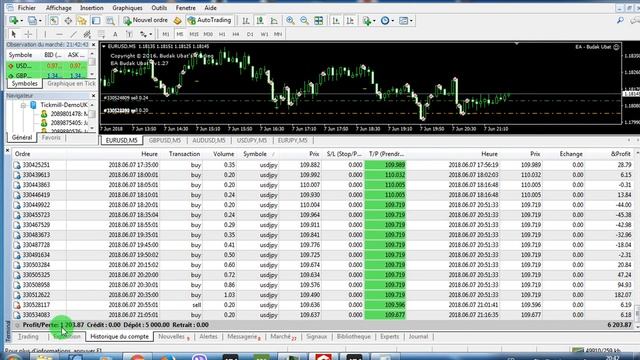Screen dimensions: 640x360
Task: Toggle the Terminal panel icon
Action: [x=96, y=20]
